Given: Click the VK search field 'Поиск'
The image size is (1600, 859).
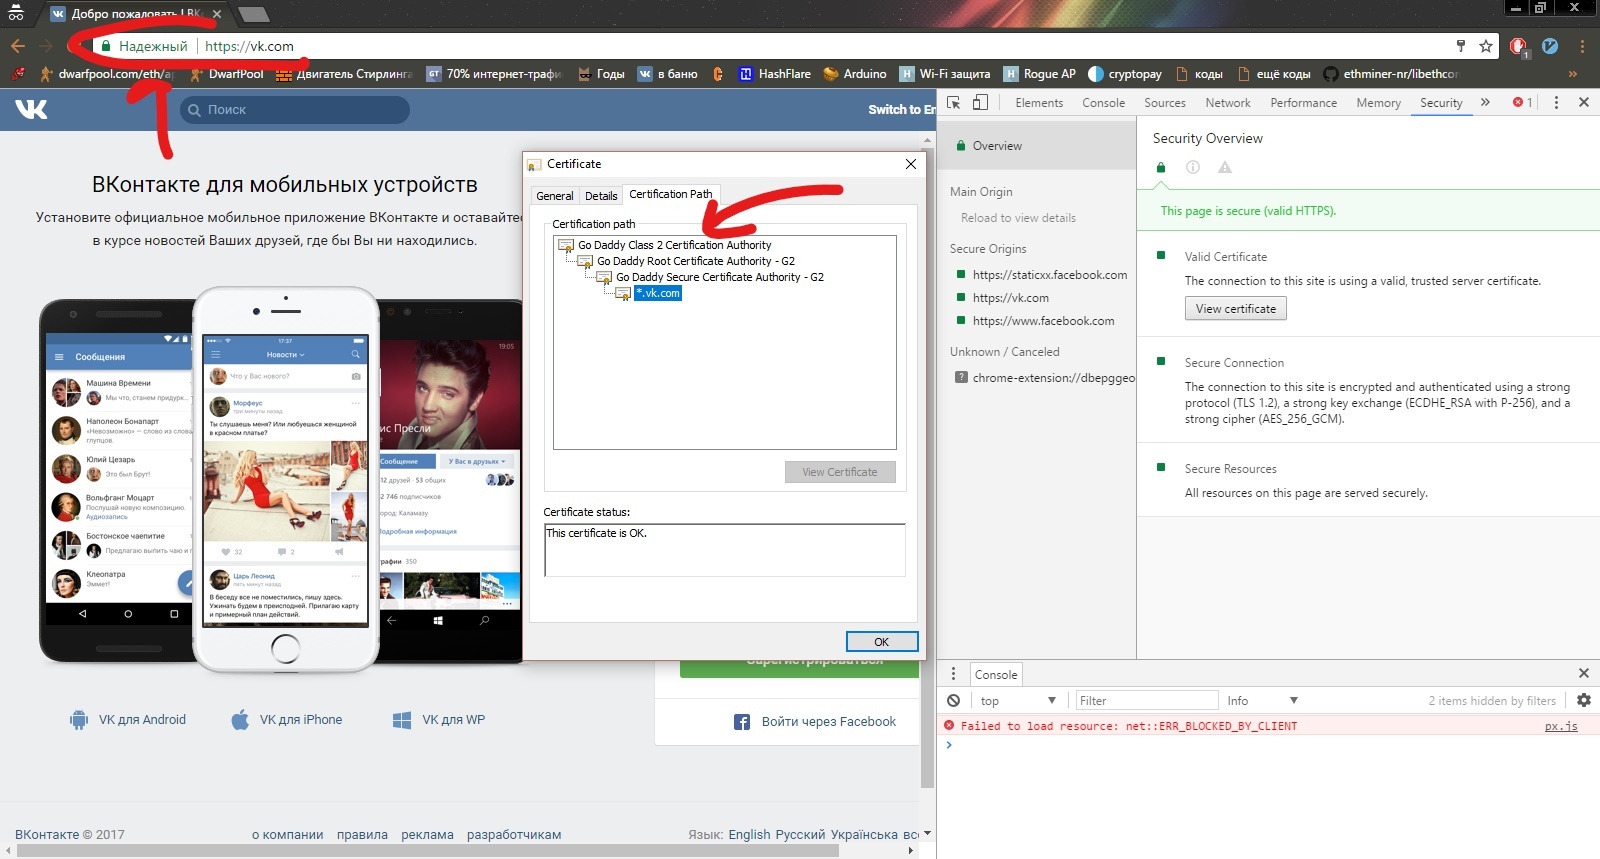Looking at the screenshot, I should pyautogui.click(x=295, y=110).
